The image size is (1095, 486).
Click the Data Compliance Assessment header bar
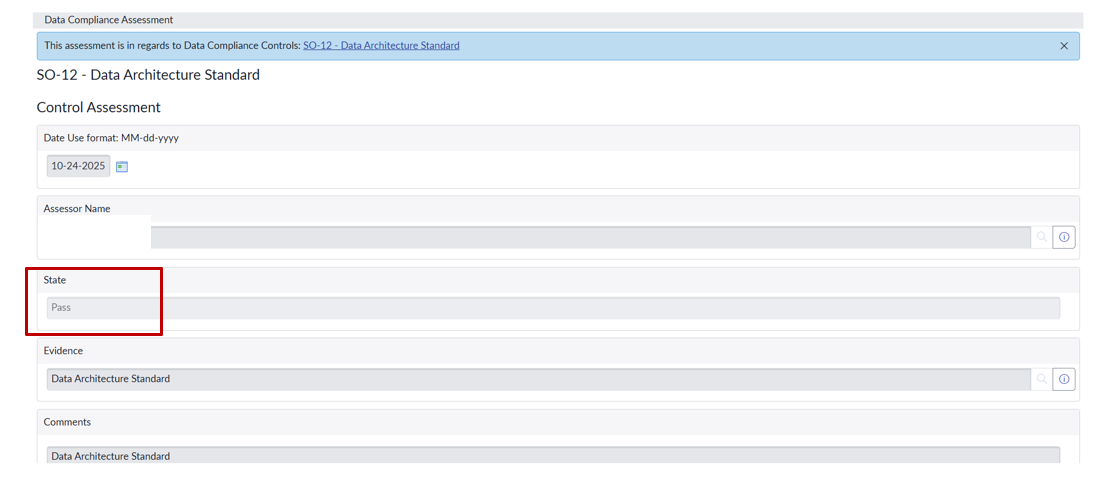[x=558, y=20]
